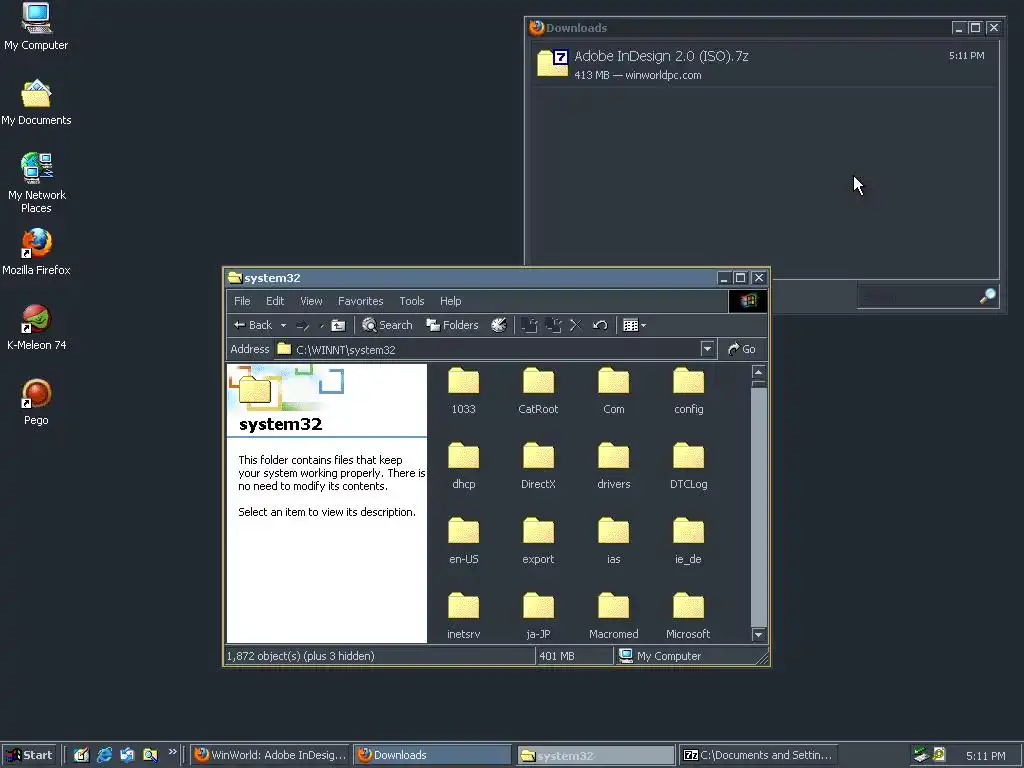Open the History pane icon
The height and width of the screenshot is (768, 1024).
[499, 325]
